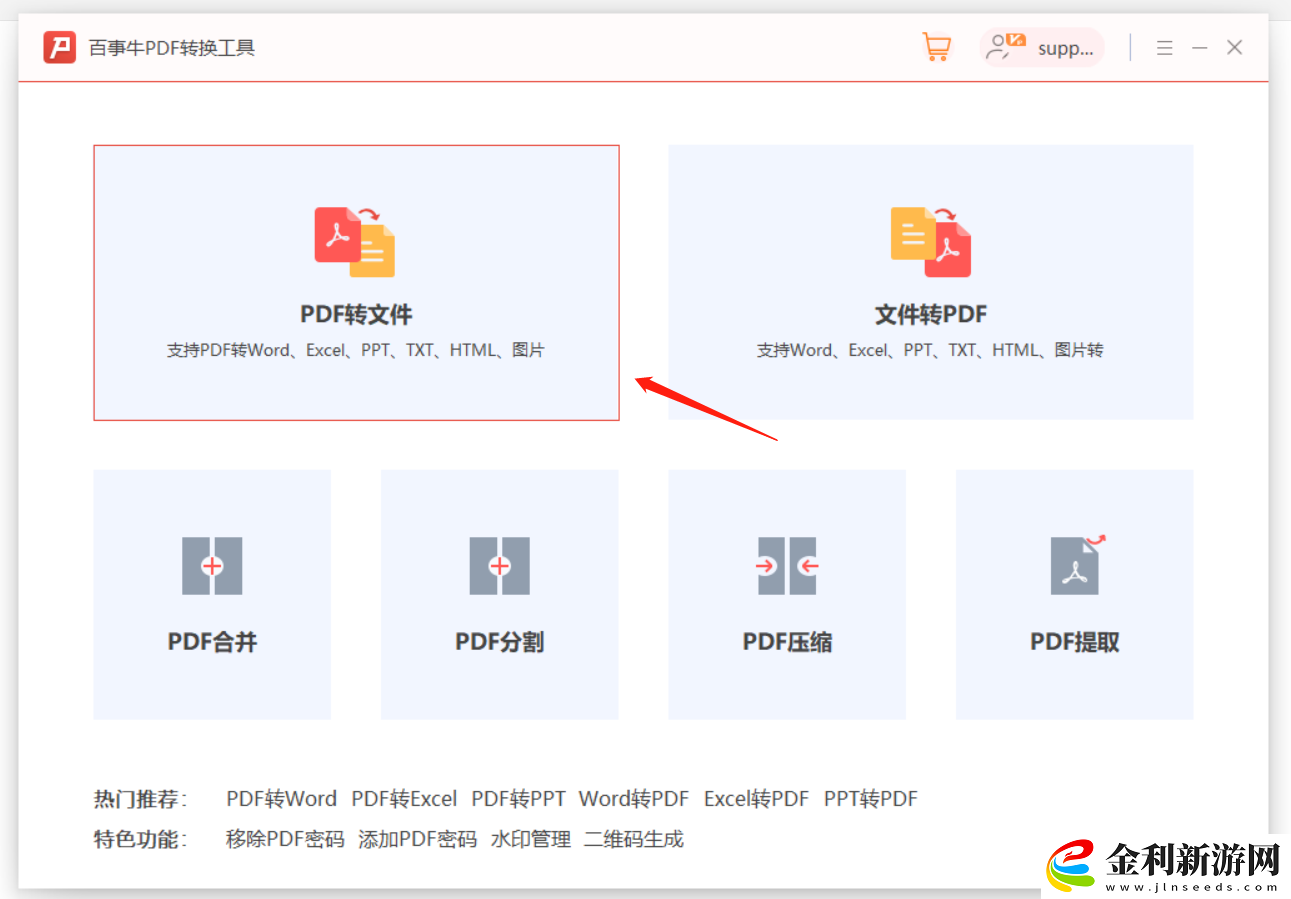Open the hamburger menu icon

point(1165,47)
